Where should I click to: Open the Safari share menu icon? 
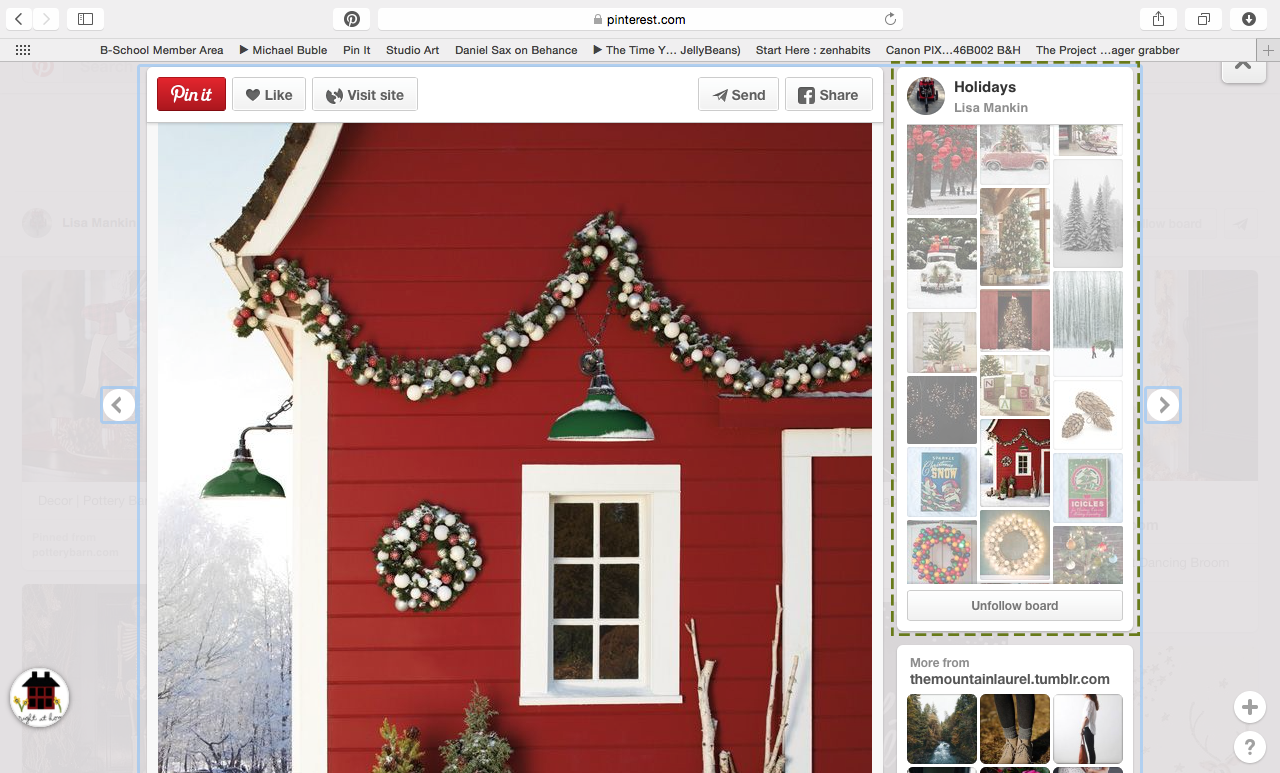[x=1158, y=19]
